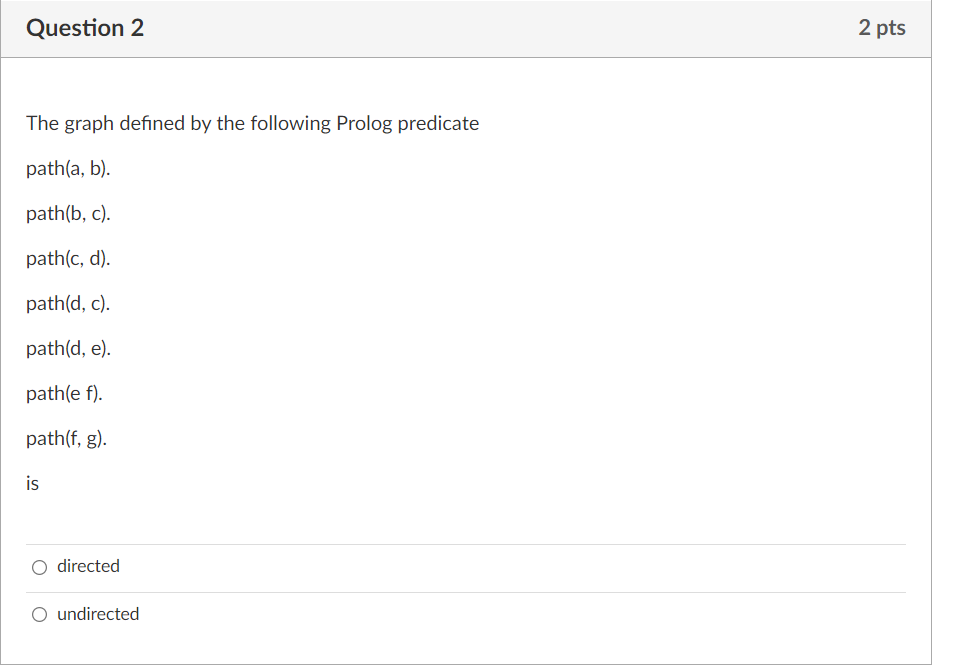Click the fact line "path(d, c)."
956x669 pixels.
coord(68,303)
